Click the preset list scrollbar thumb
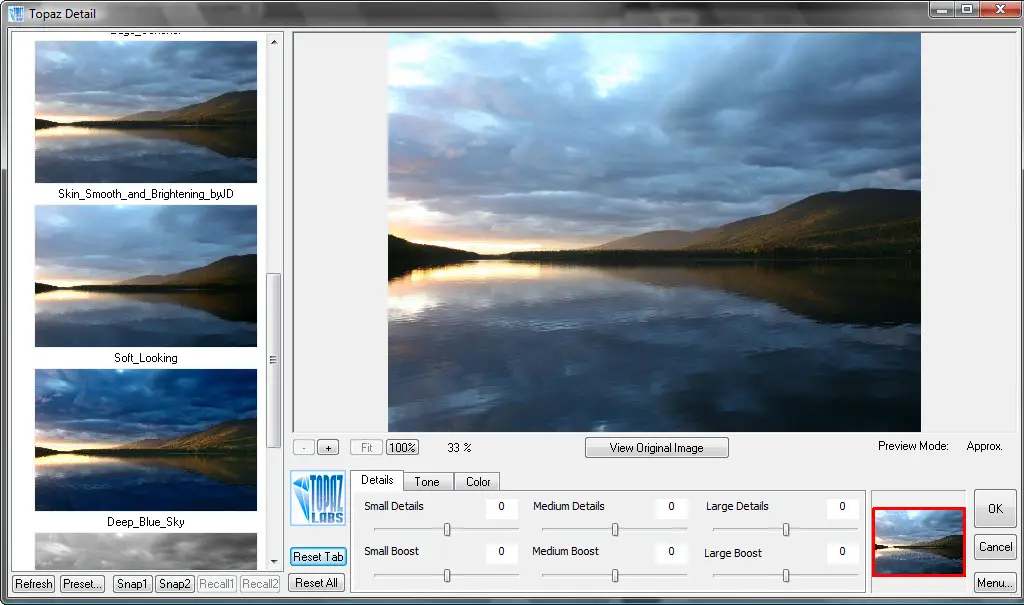Screen dimensions: 1024x605 coord(274,360)
